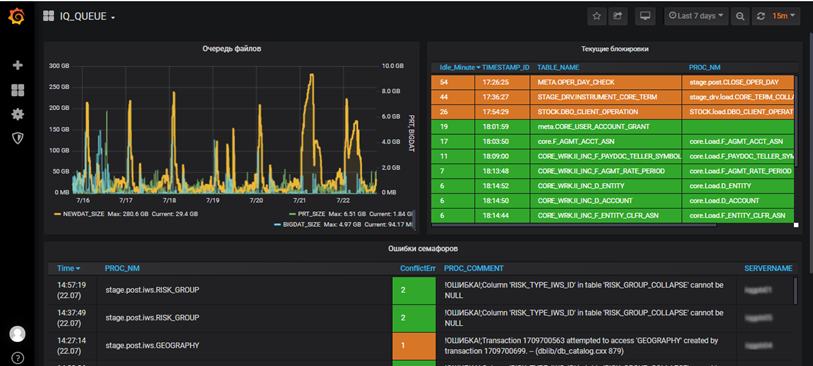Refresh the dashboard with the refresh icon
Screen dimensions: 813x366
[x=761, y=16]
